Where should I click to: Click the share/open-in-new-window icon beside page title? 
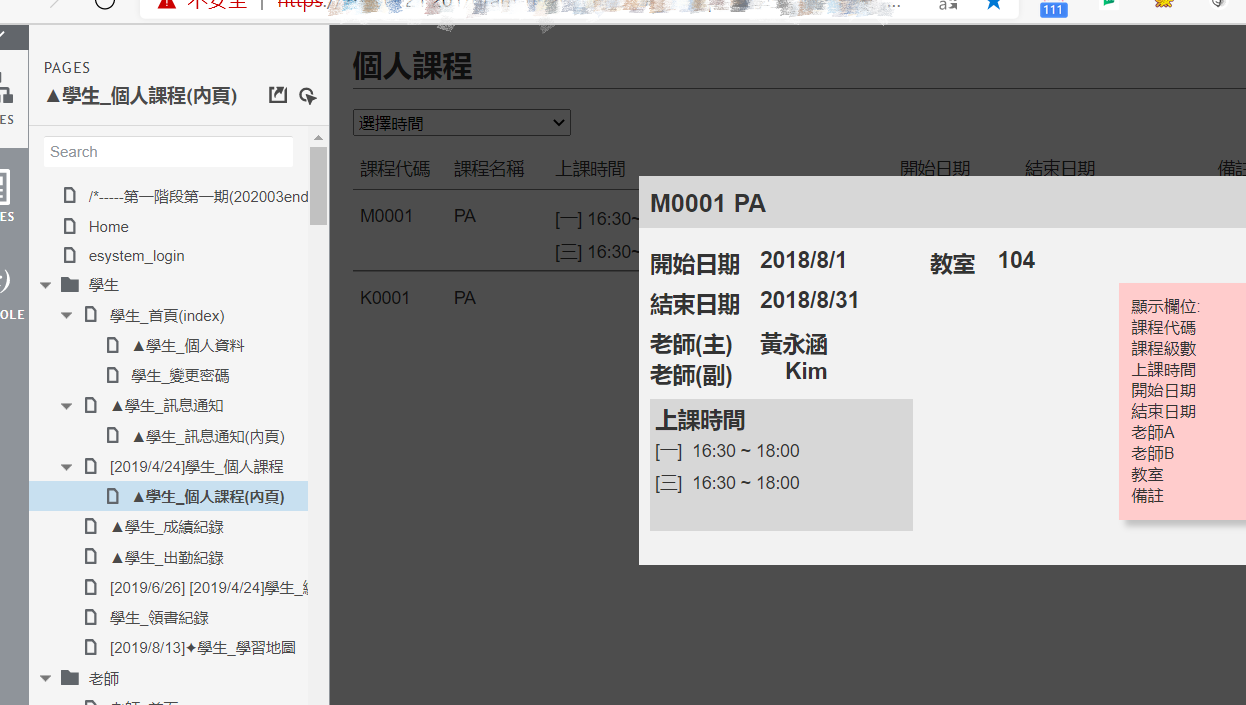point(277,95)
